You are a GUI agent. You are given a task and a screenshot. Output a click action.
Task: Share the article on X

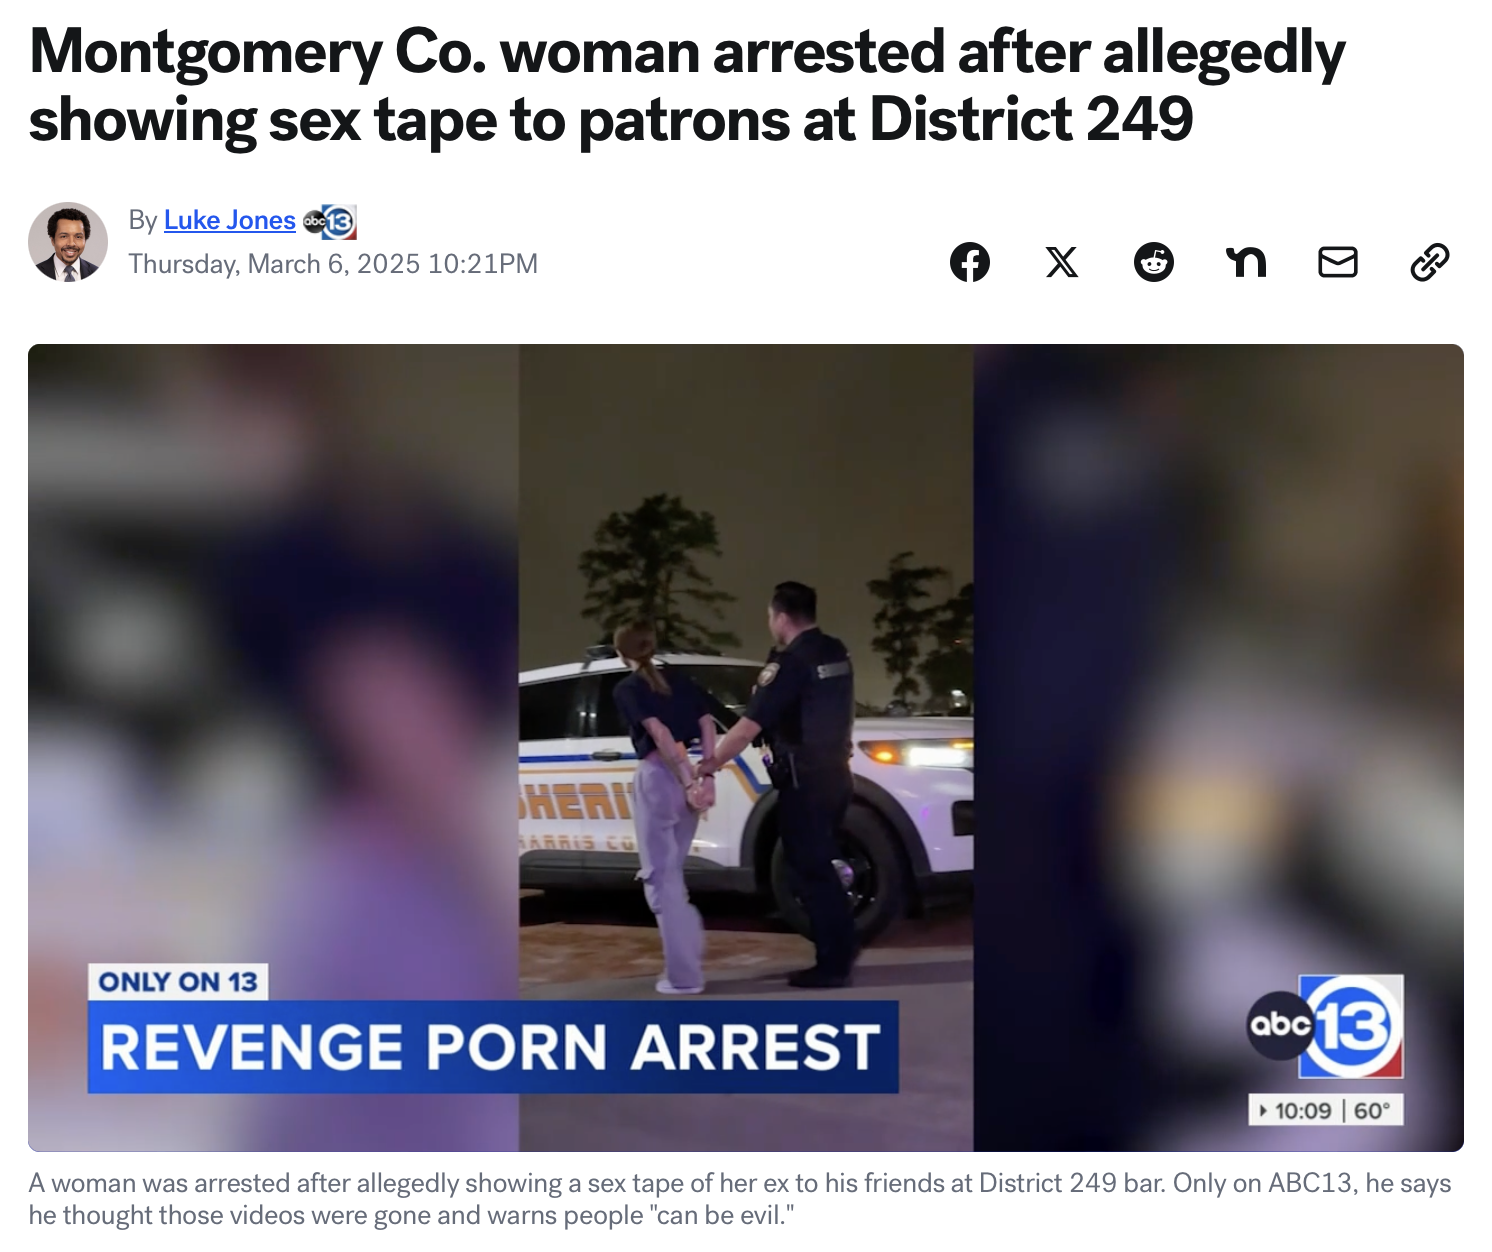tap(1061, 262)
